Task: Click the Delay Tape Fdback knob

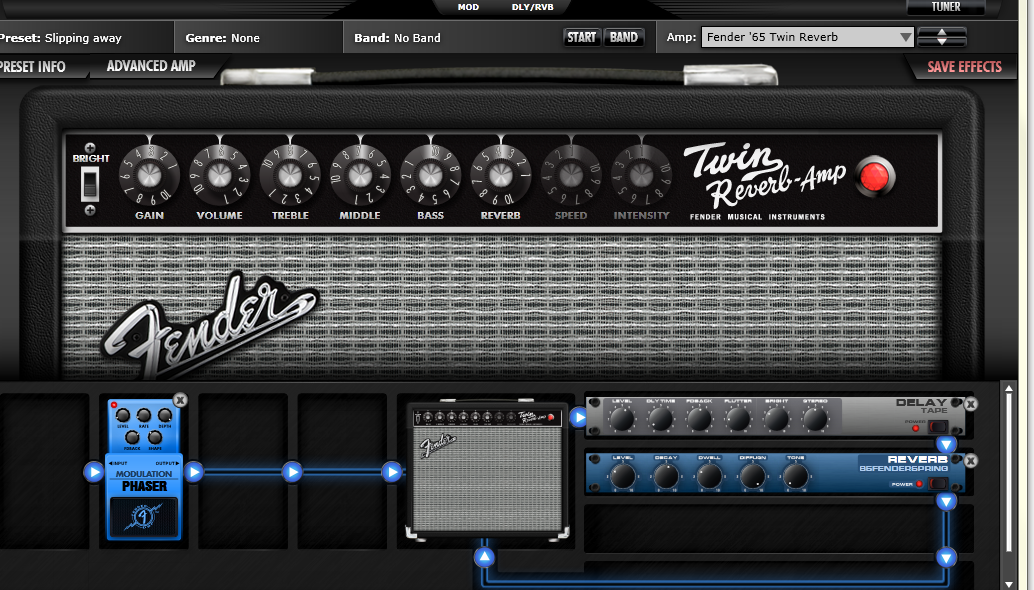Action: (699, 419)
